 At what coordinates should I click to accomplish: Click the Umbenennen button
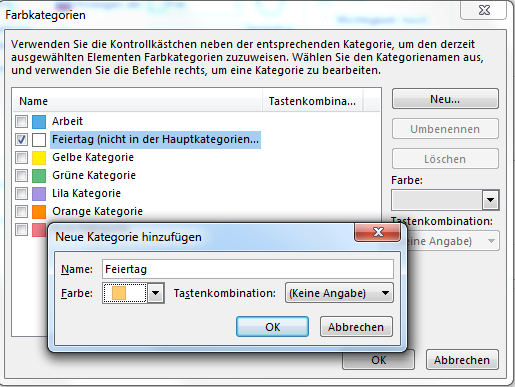[x=445, y=129]
